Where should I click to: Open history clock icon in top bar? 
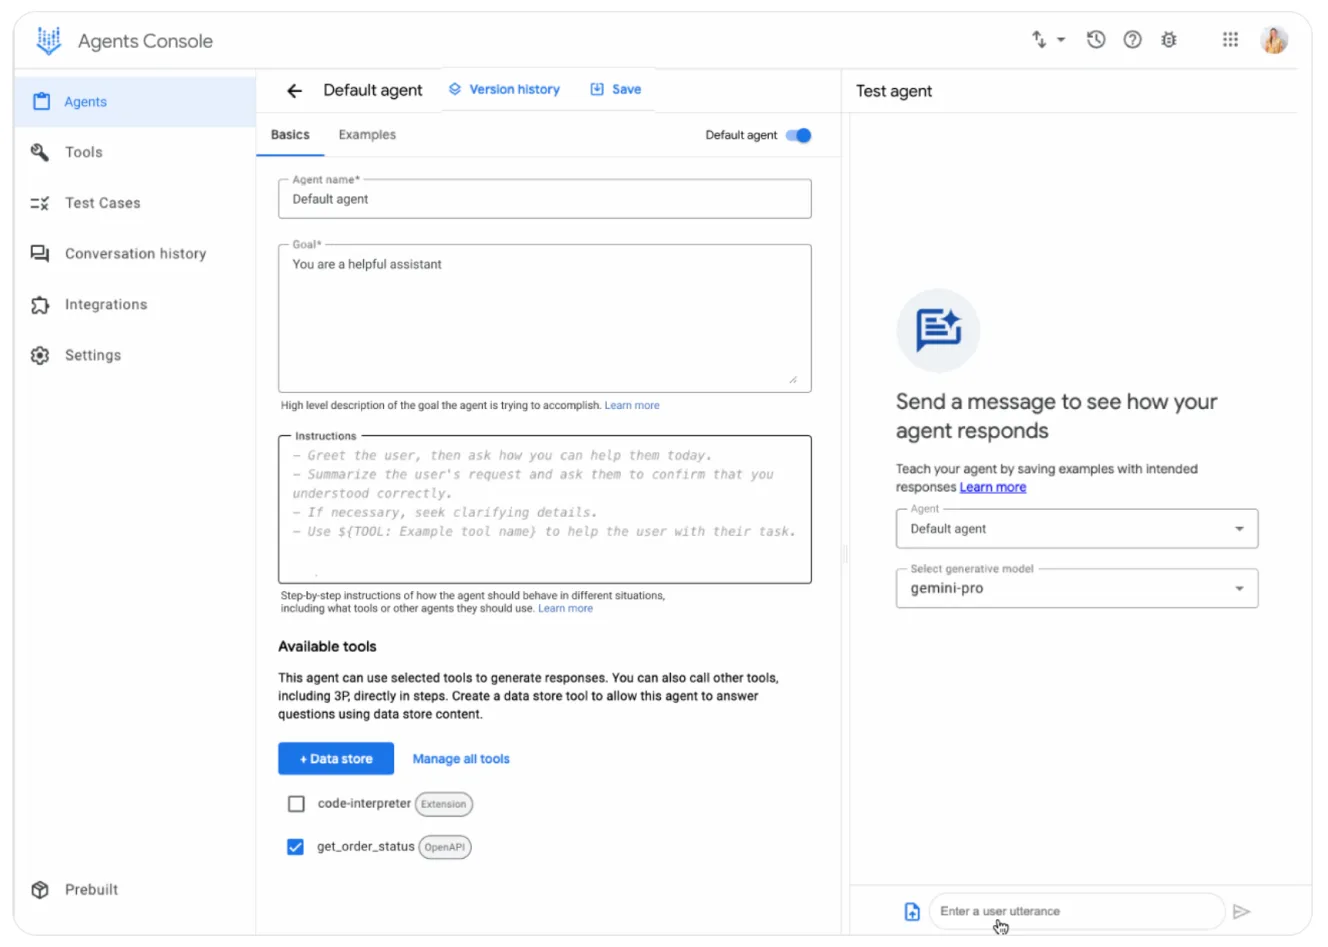(1096, 40)
